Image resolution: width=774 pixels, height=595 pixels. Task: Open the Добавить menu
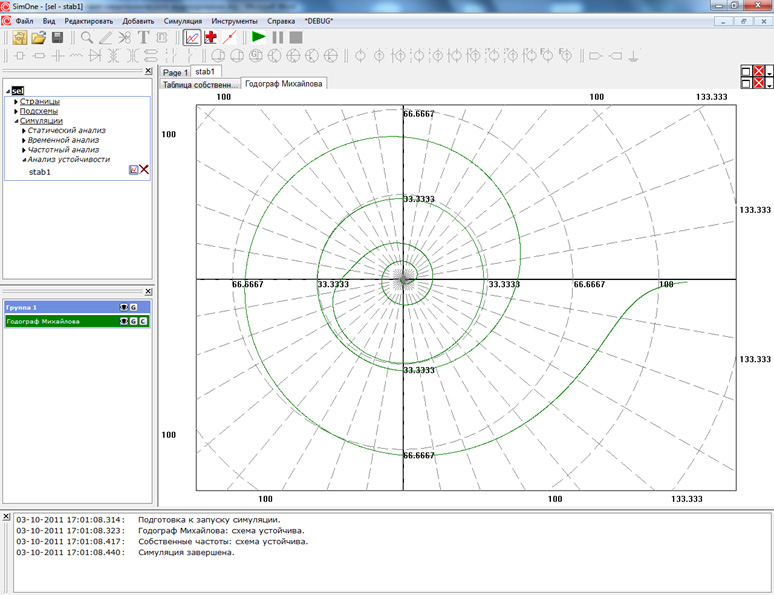(138, 21)
